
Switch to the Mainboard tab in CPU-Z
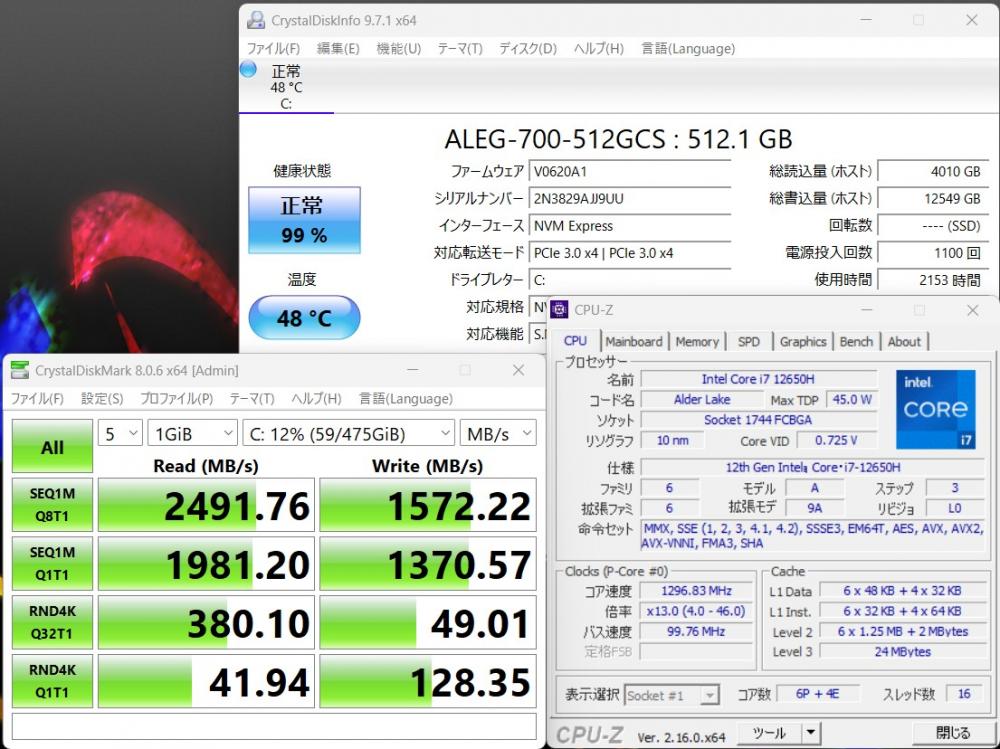tap(633, 341)
